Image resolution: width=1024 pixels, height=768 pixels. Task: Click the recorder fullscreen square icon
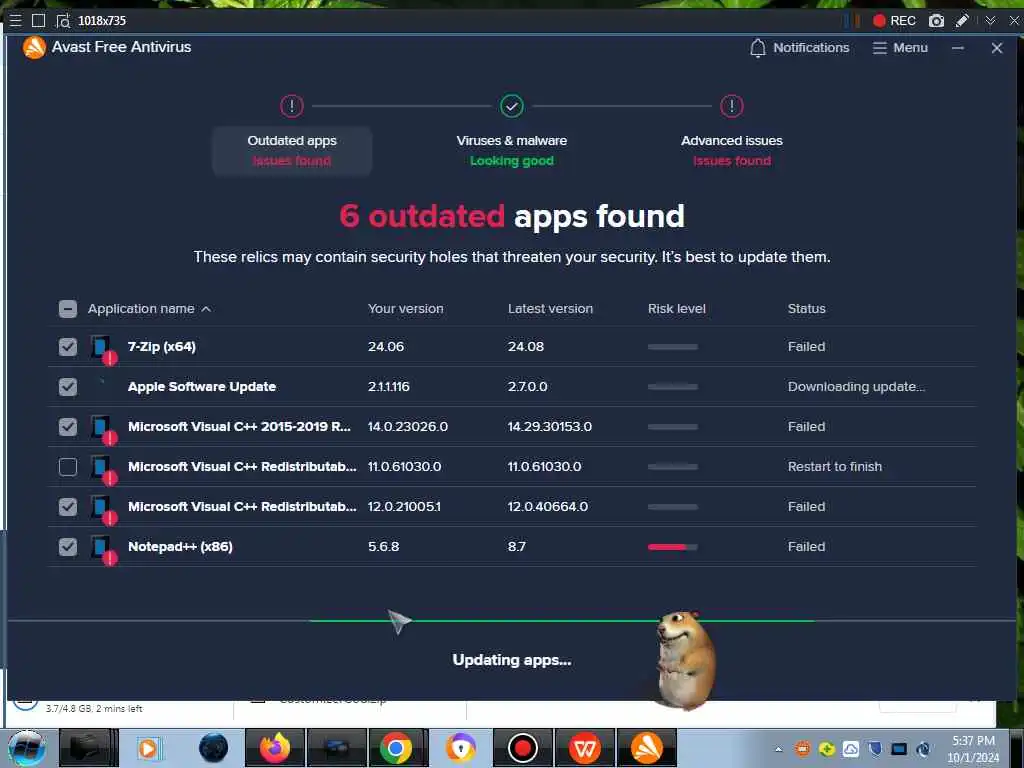pos(39,20)
